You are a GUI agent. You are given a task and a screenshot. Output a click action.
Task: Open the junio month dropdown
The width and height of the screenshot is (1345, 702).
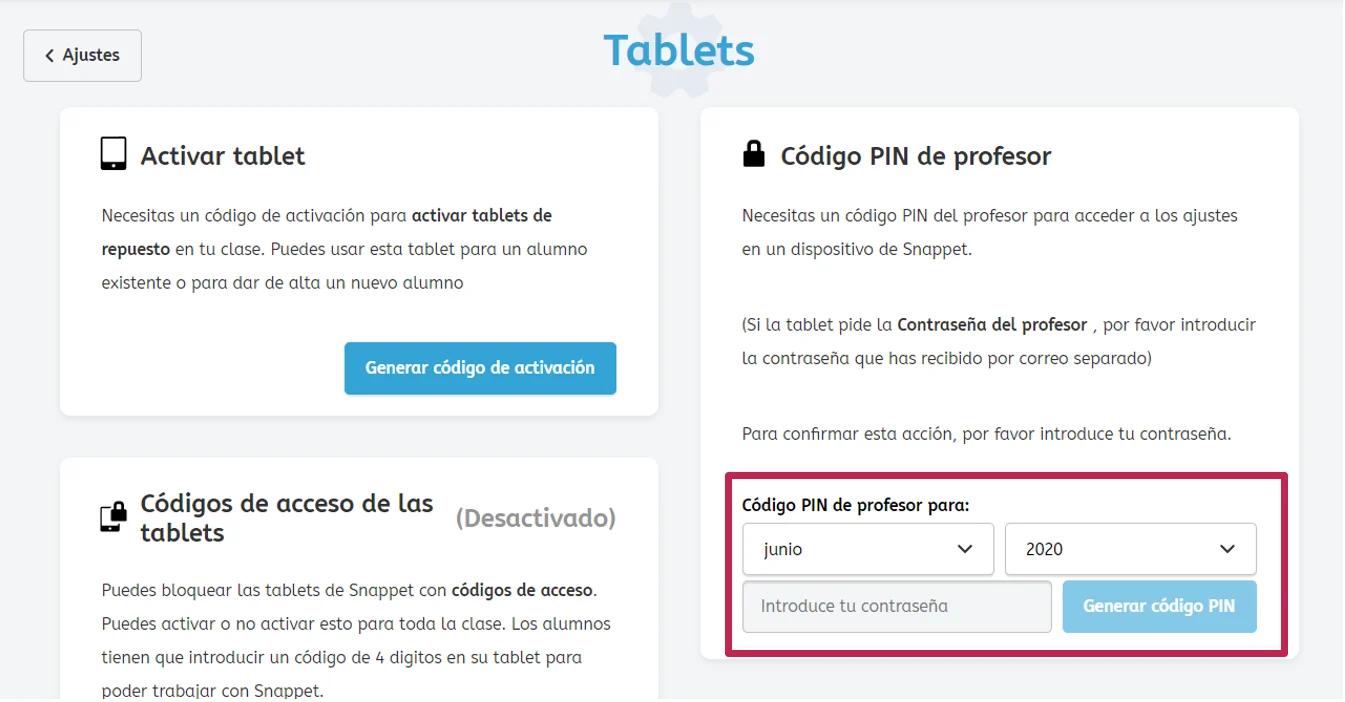click(867, 549)
